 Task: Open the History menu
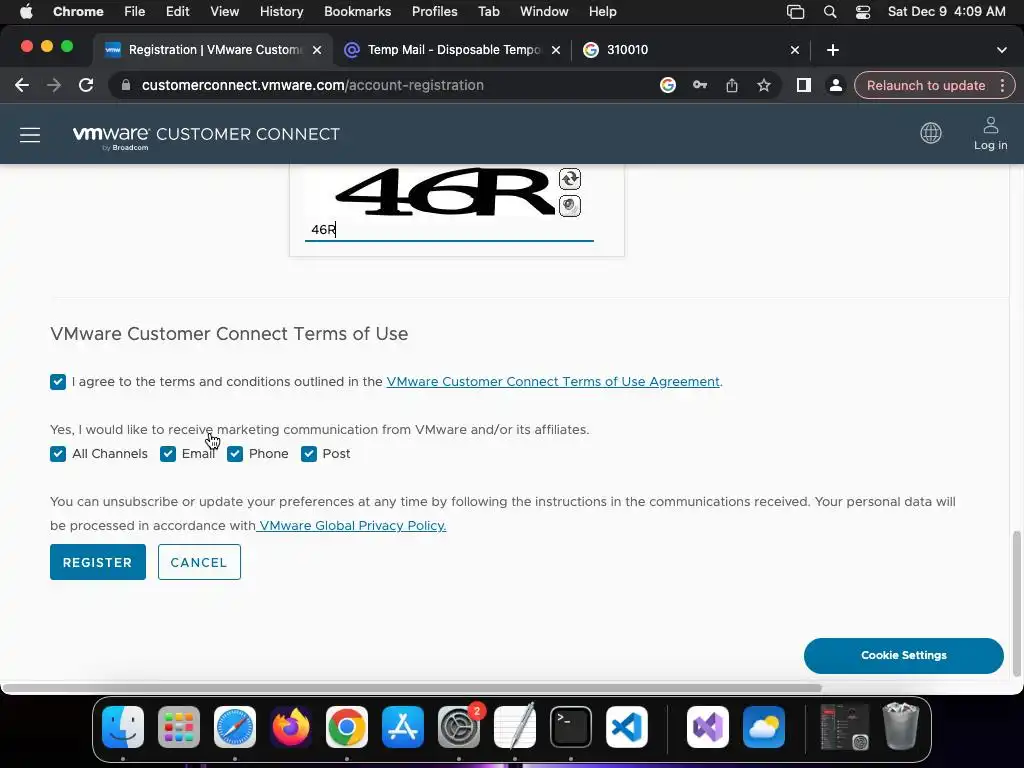coord(281,12)
